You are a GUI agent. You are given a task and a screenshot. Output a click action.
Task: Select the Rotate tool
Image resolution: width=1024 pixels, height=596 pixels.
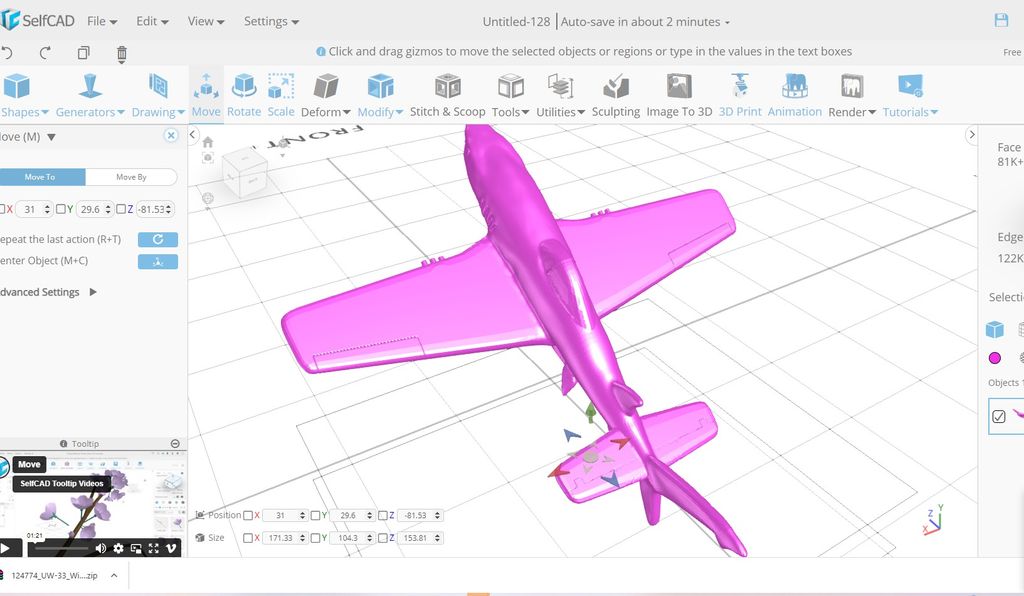pos(243,95)
